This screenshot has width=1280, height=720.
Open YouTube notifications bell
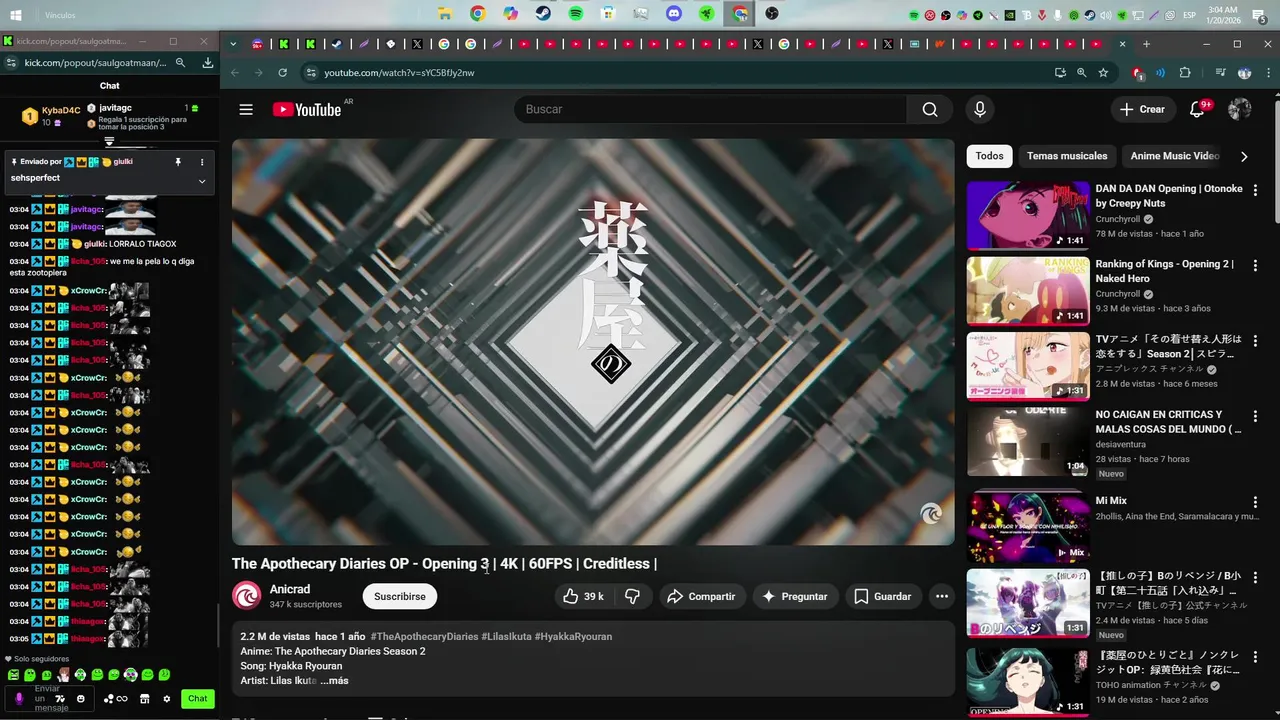(x=1197, y=109)
